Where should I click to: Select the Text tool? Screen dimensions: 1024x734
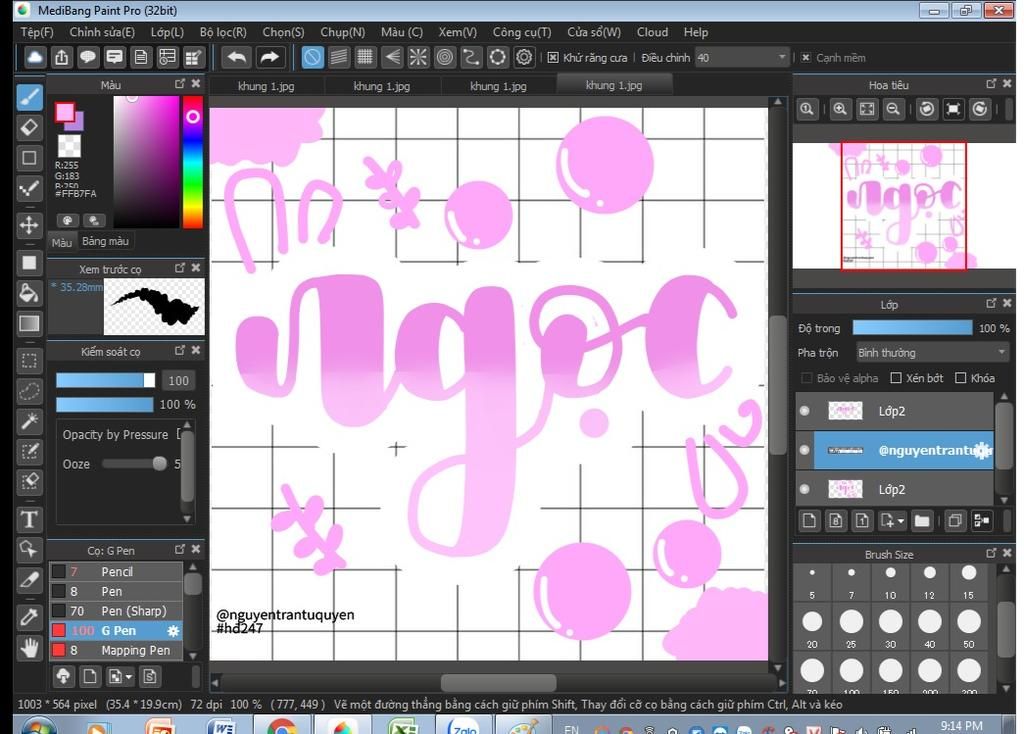click(29, 519)
